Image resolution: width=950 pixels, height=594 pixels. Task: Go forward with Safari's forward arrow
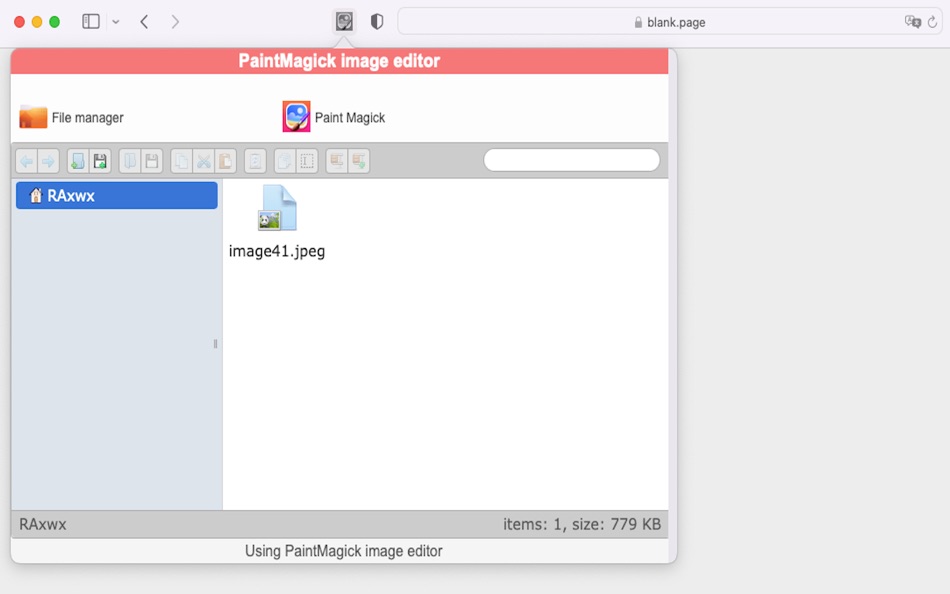(x=175, y=22)
